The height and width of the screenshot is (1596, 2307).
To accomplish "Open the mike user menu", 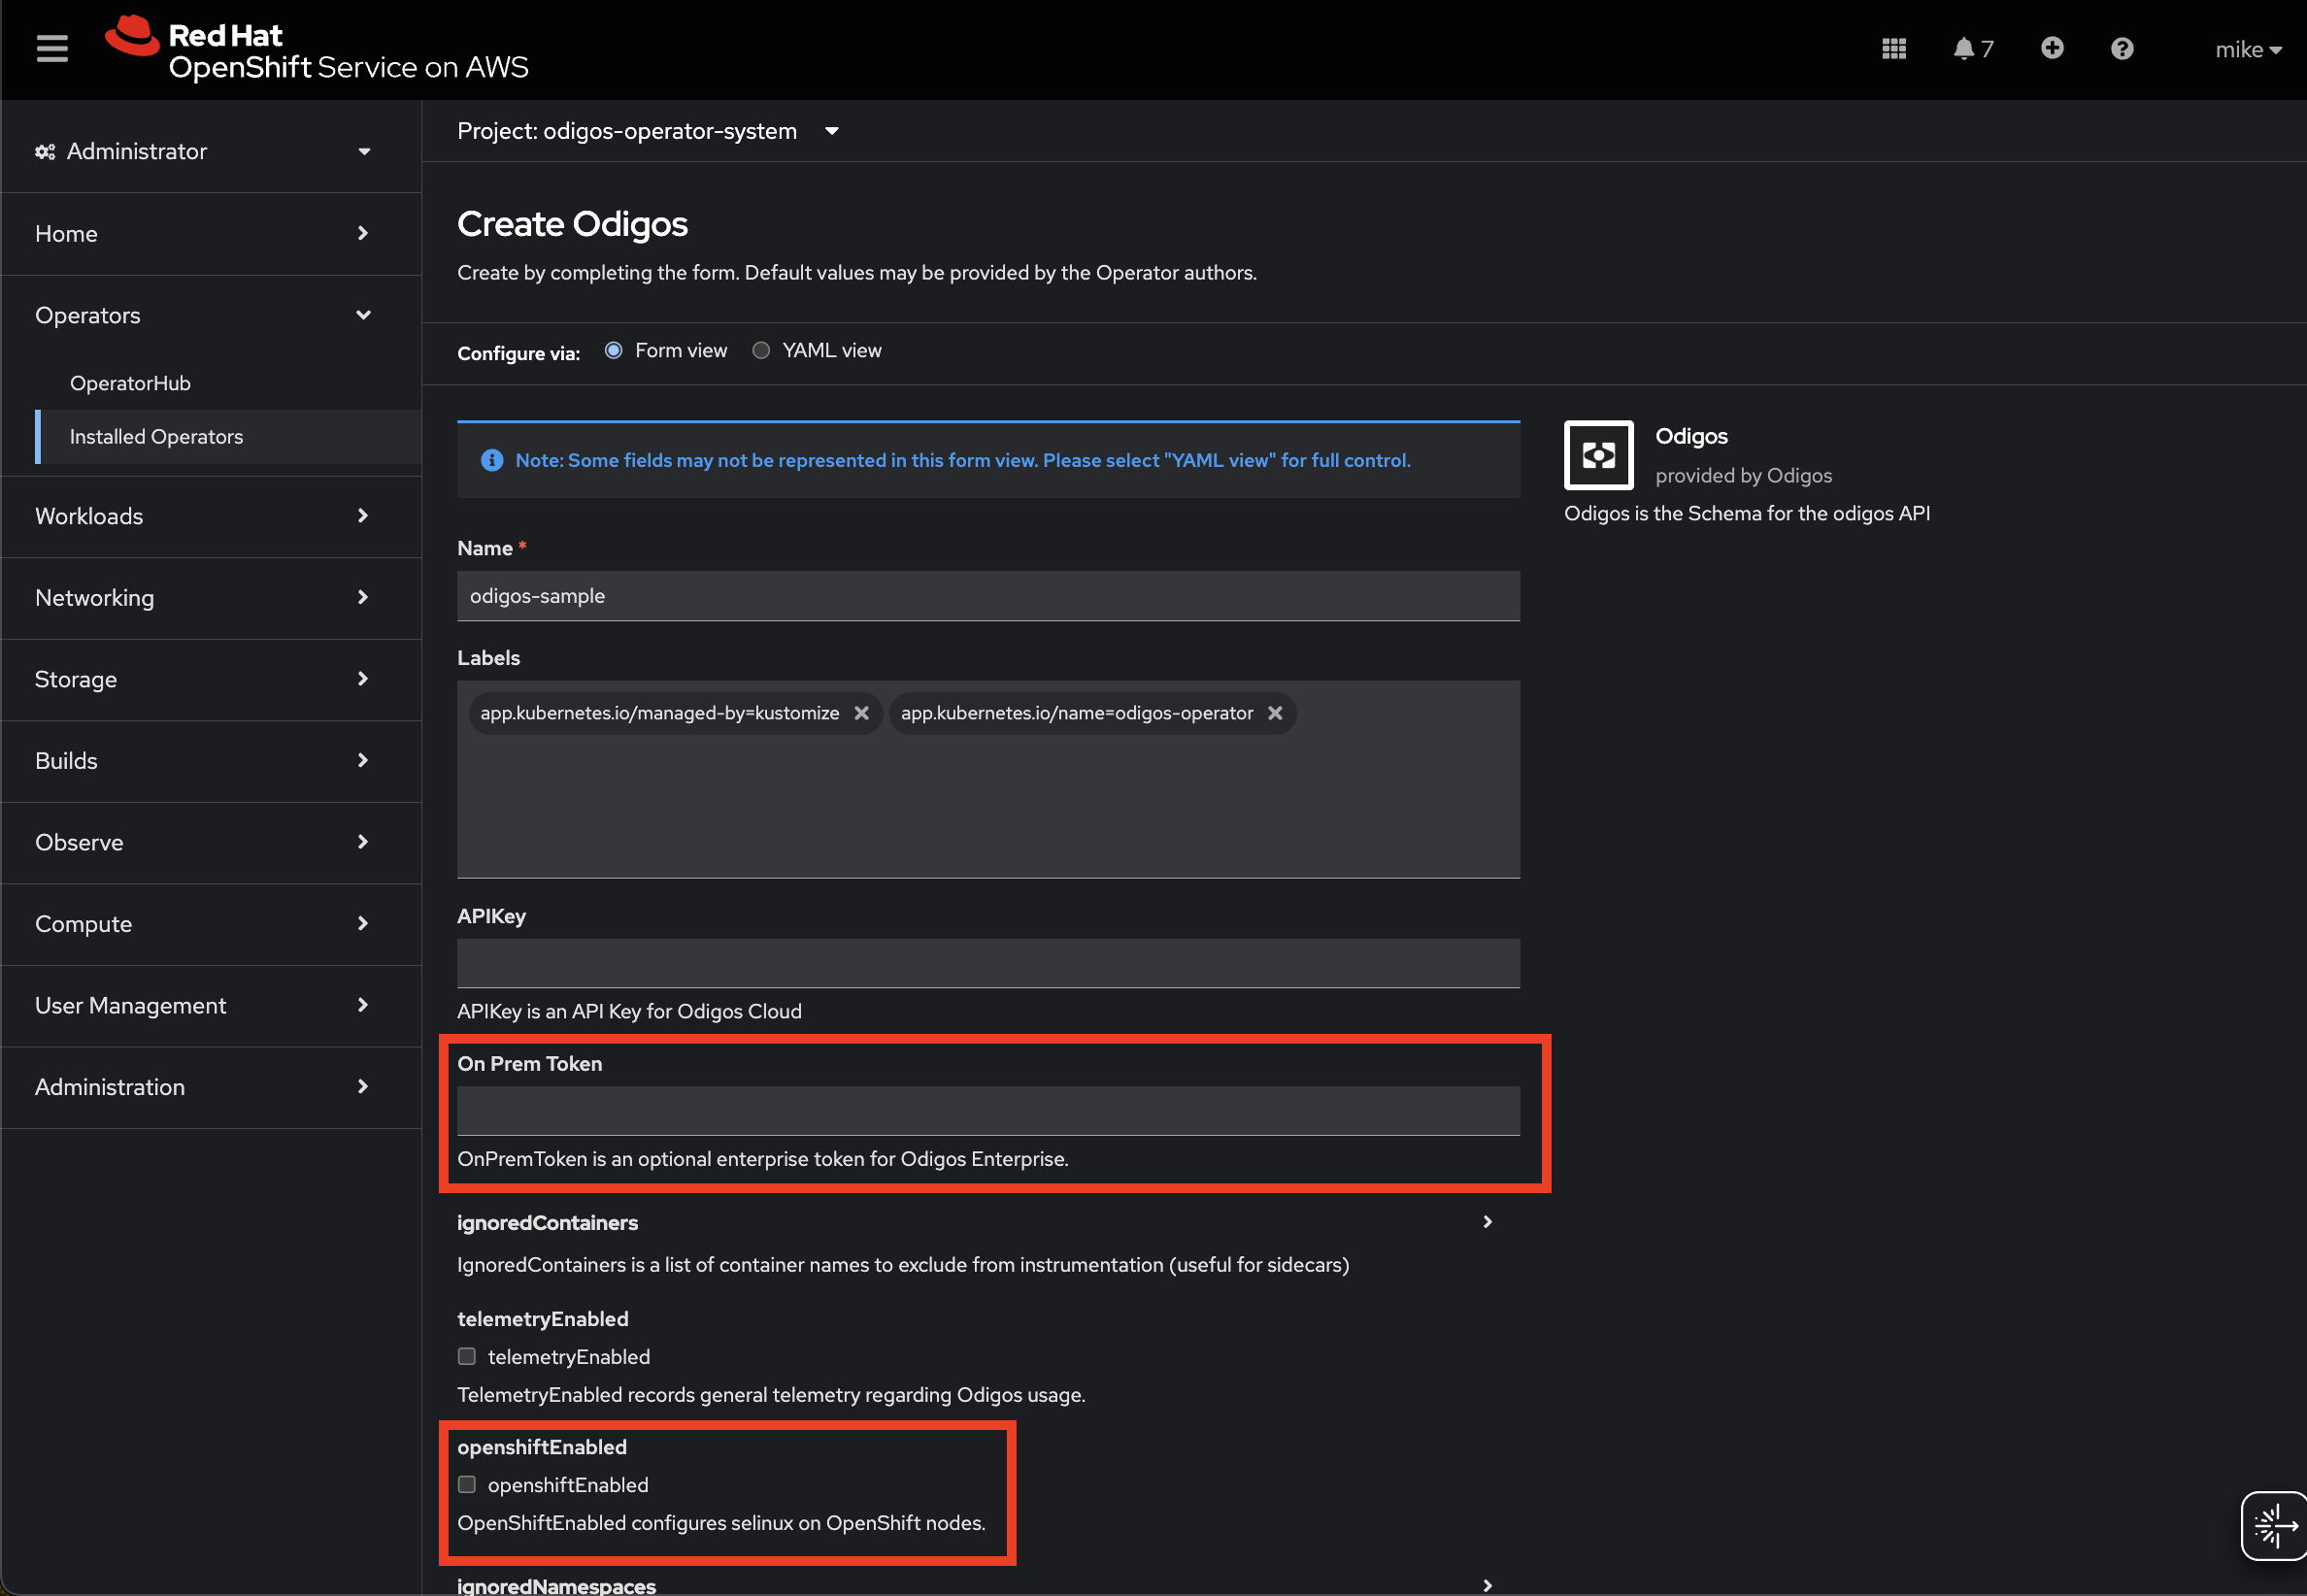I will (2246, 49).
